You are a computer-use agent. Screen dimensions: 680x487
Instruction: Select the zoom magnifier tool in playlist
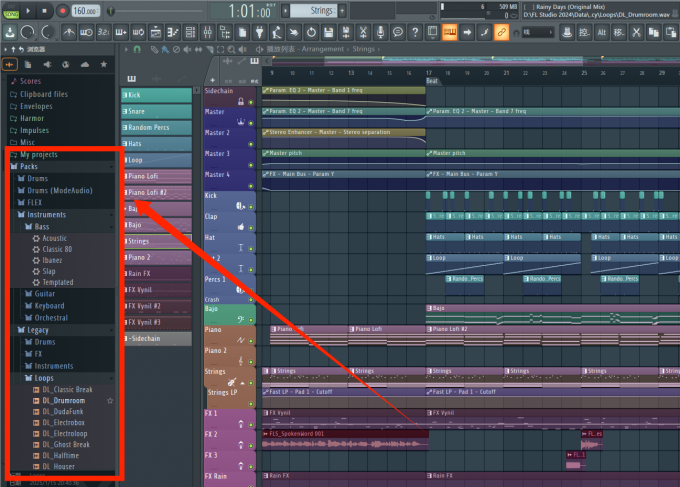point(232,49)
